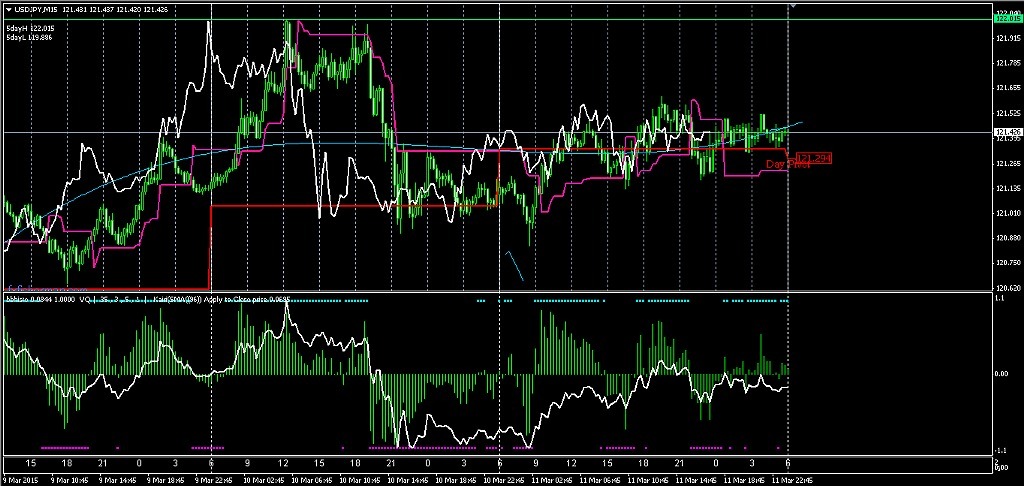Image resolution: width=1024 pixels, height=486 pixels.
Task: Click 121.915 on the price scale
Action: click(x=1007, y=39)
